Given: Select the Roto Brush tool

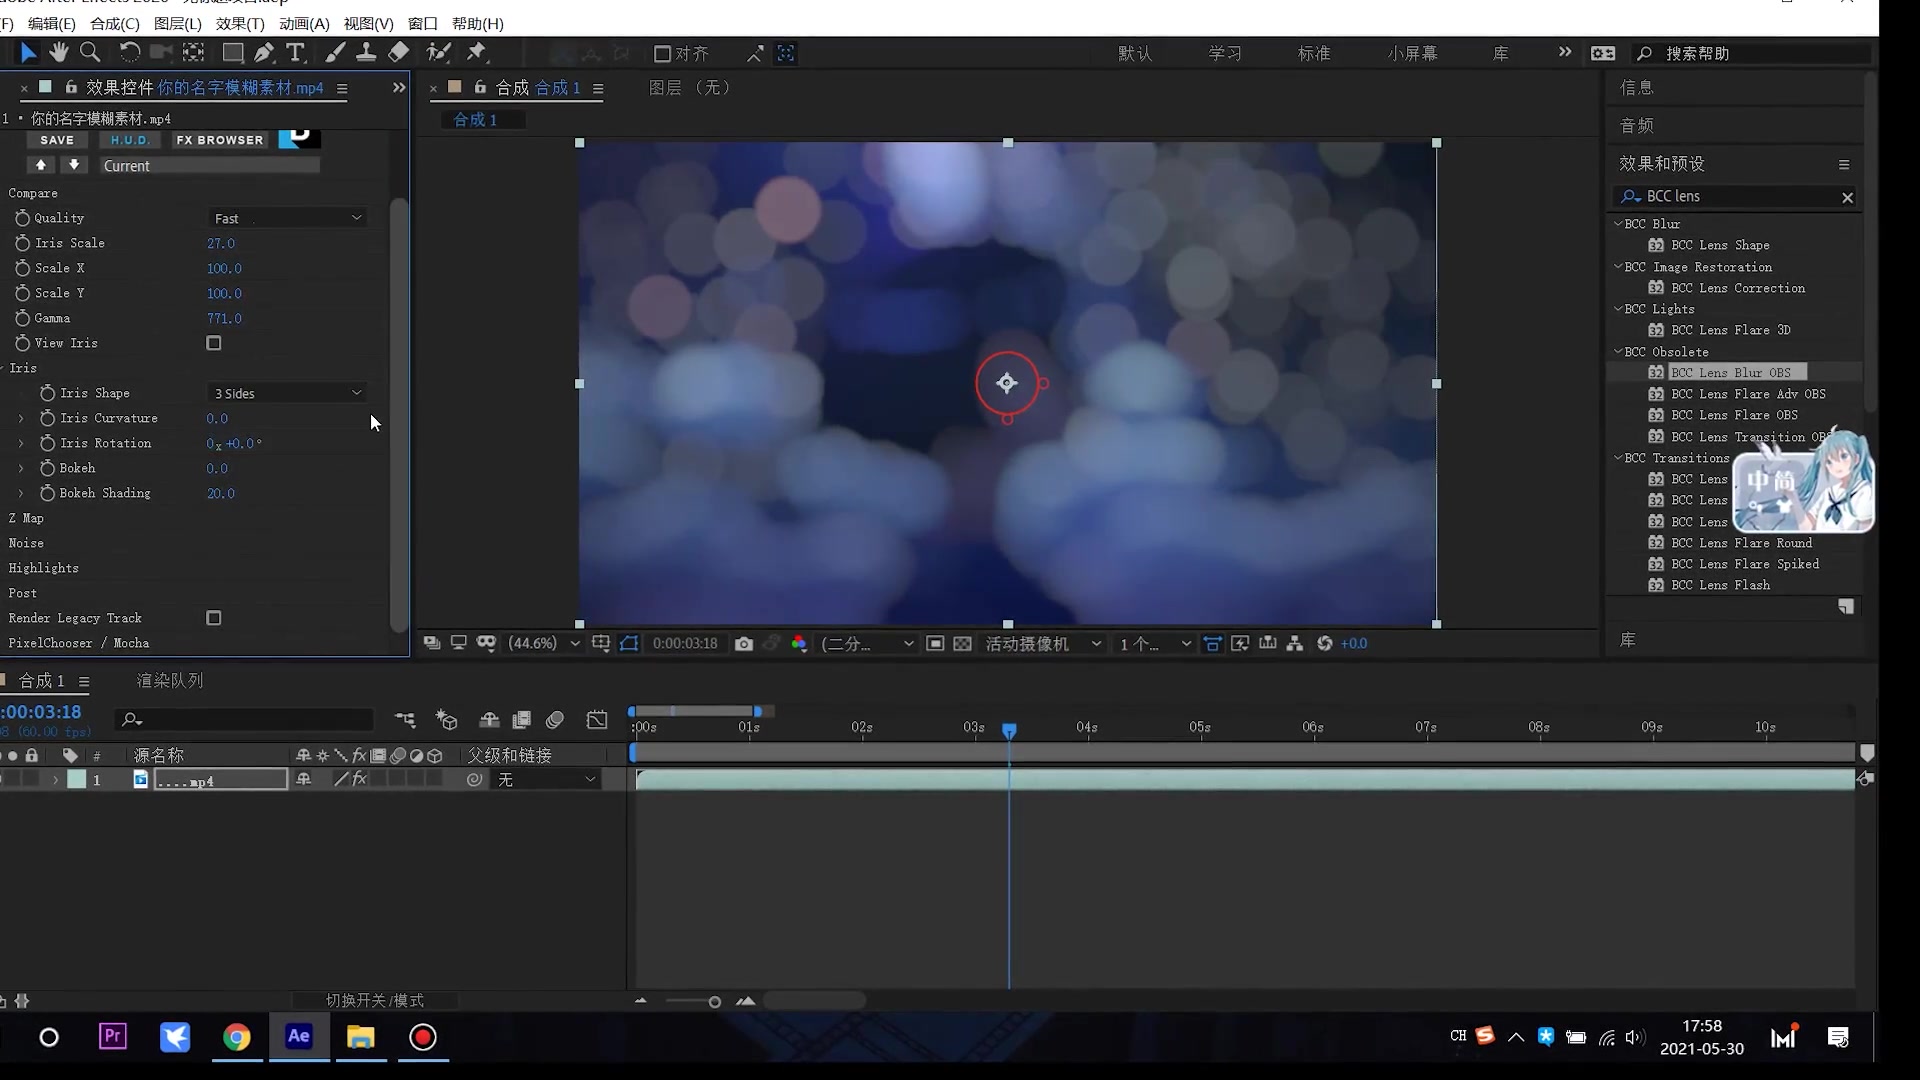Looking at the screenshot, I should tap(438, 53).
